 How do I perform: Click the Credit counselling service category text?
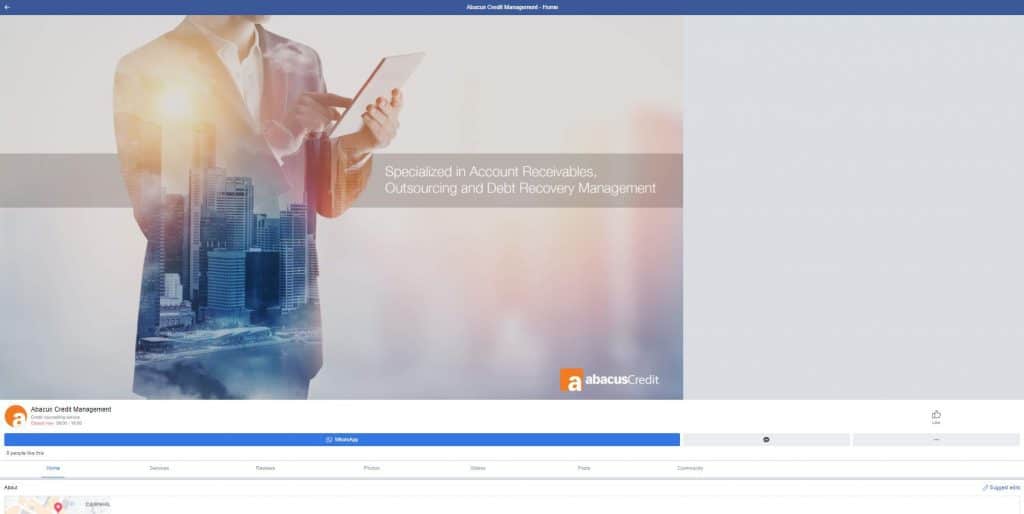pyautogui.click(x=55, y=417)
